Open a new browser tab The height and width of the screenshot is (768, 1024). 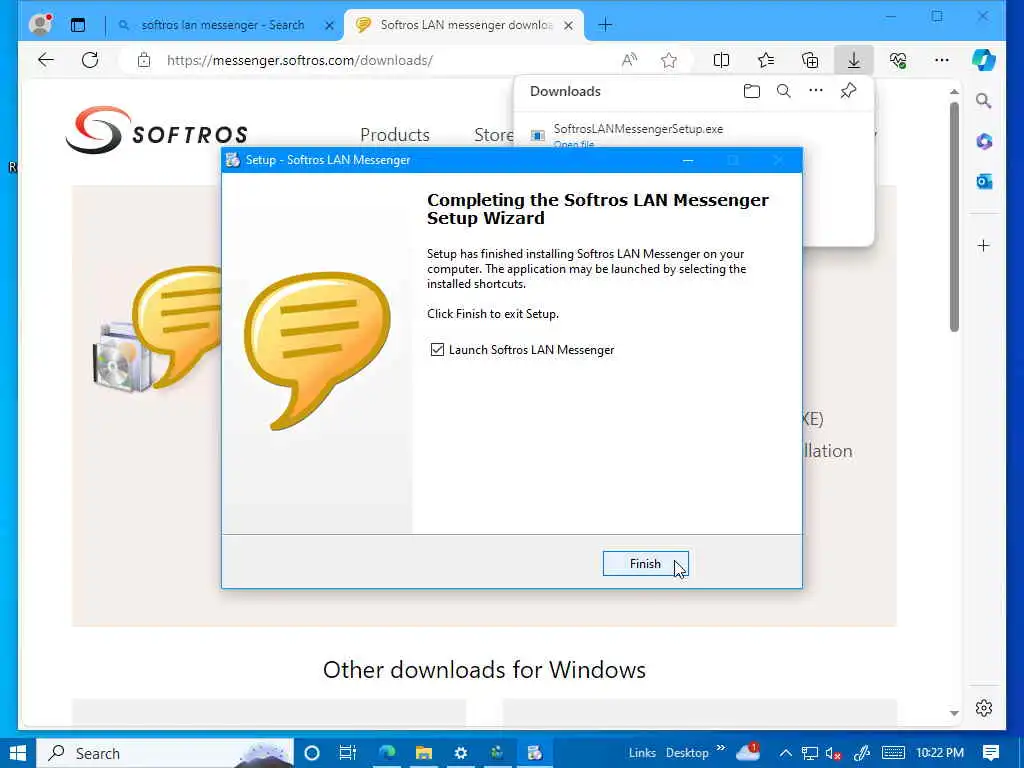[605, 25]
